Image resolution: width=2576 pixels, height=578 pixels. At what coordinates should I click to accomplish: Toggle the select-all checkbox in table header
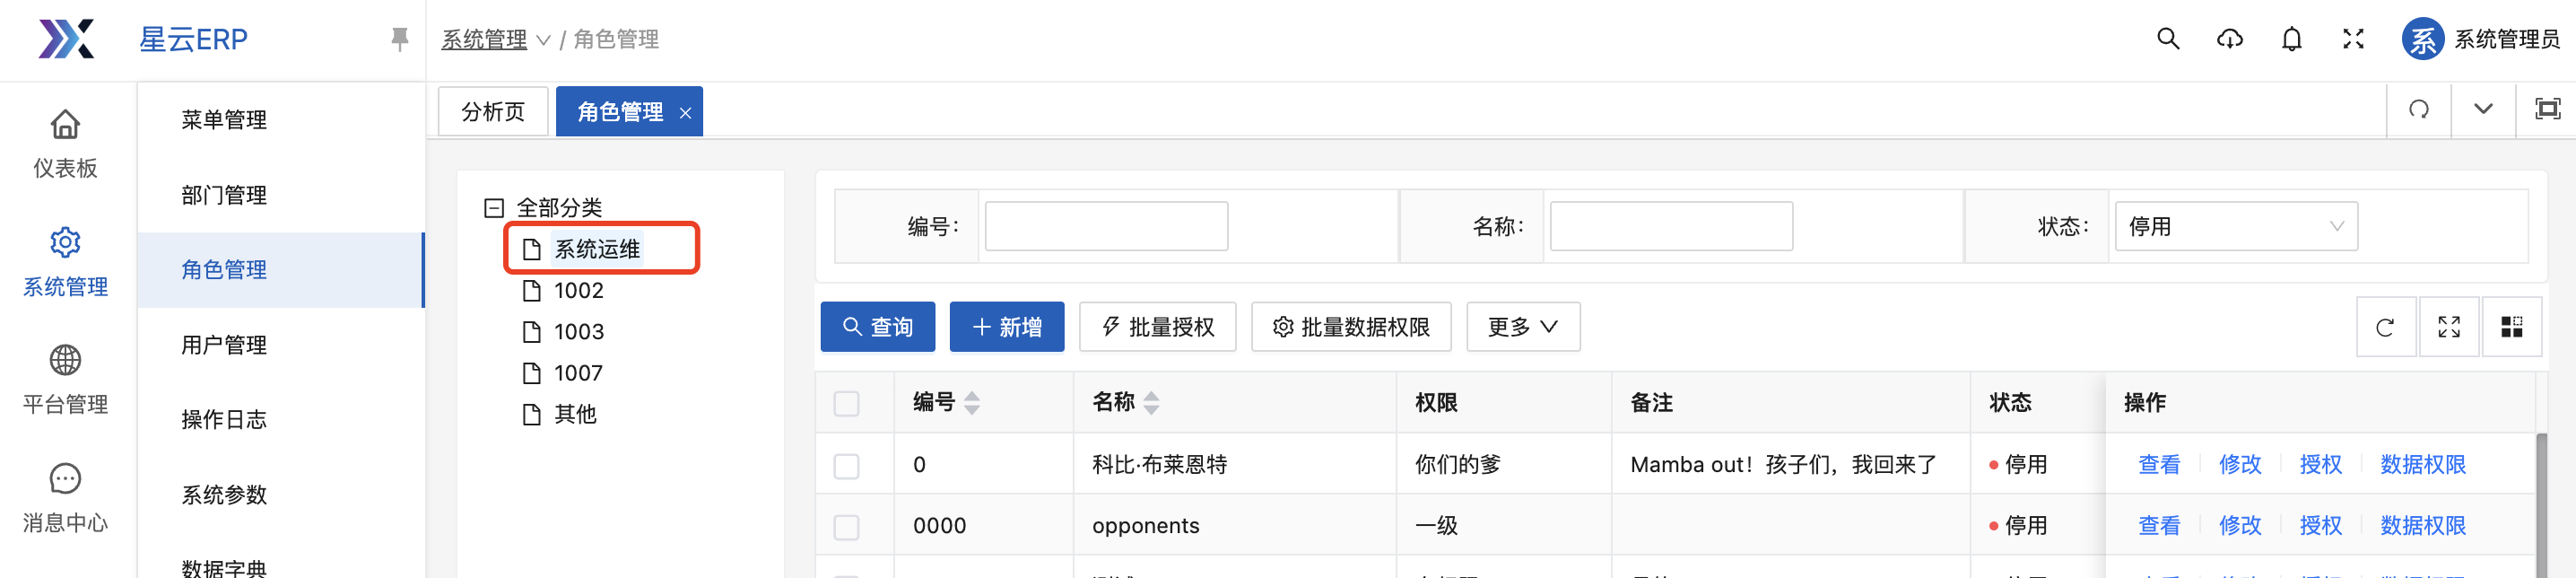coord(846,403)
